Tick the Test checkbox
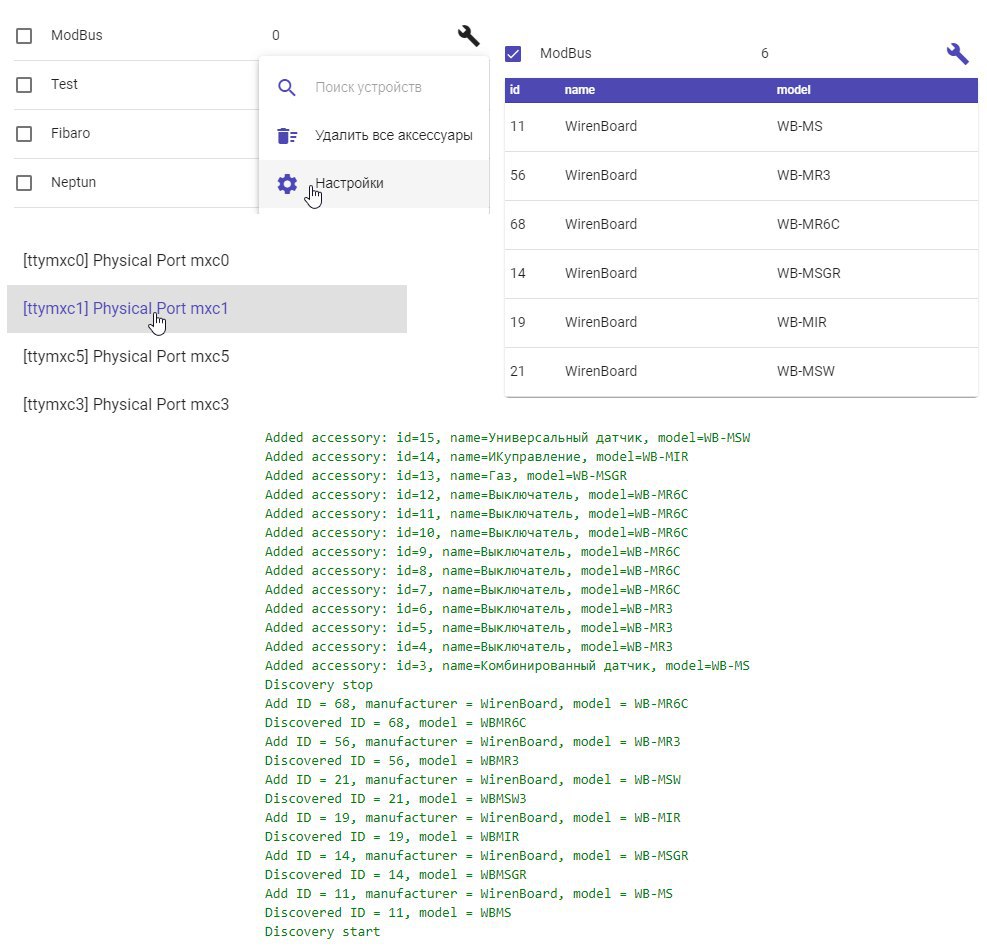The width and height of the screenshot is (987, 951). point(24,85)
